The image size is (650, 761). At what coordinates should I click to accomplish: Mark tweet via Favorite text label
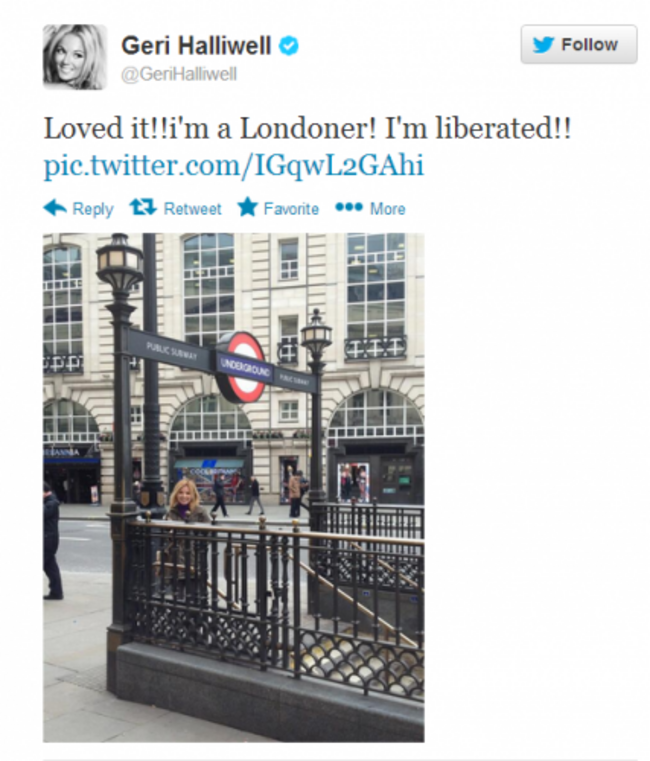pos(291,209)
